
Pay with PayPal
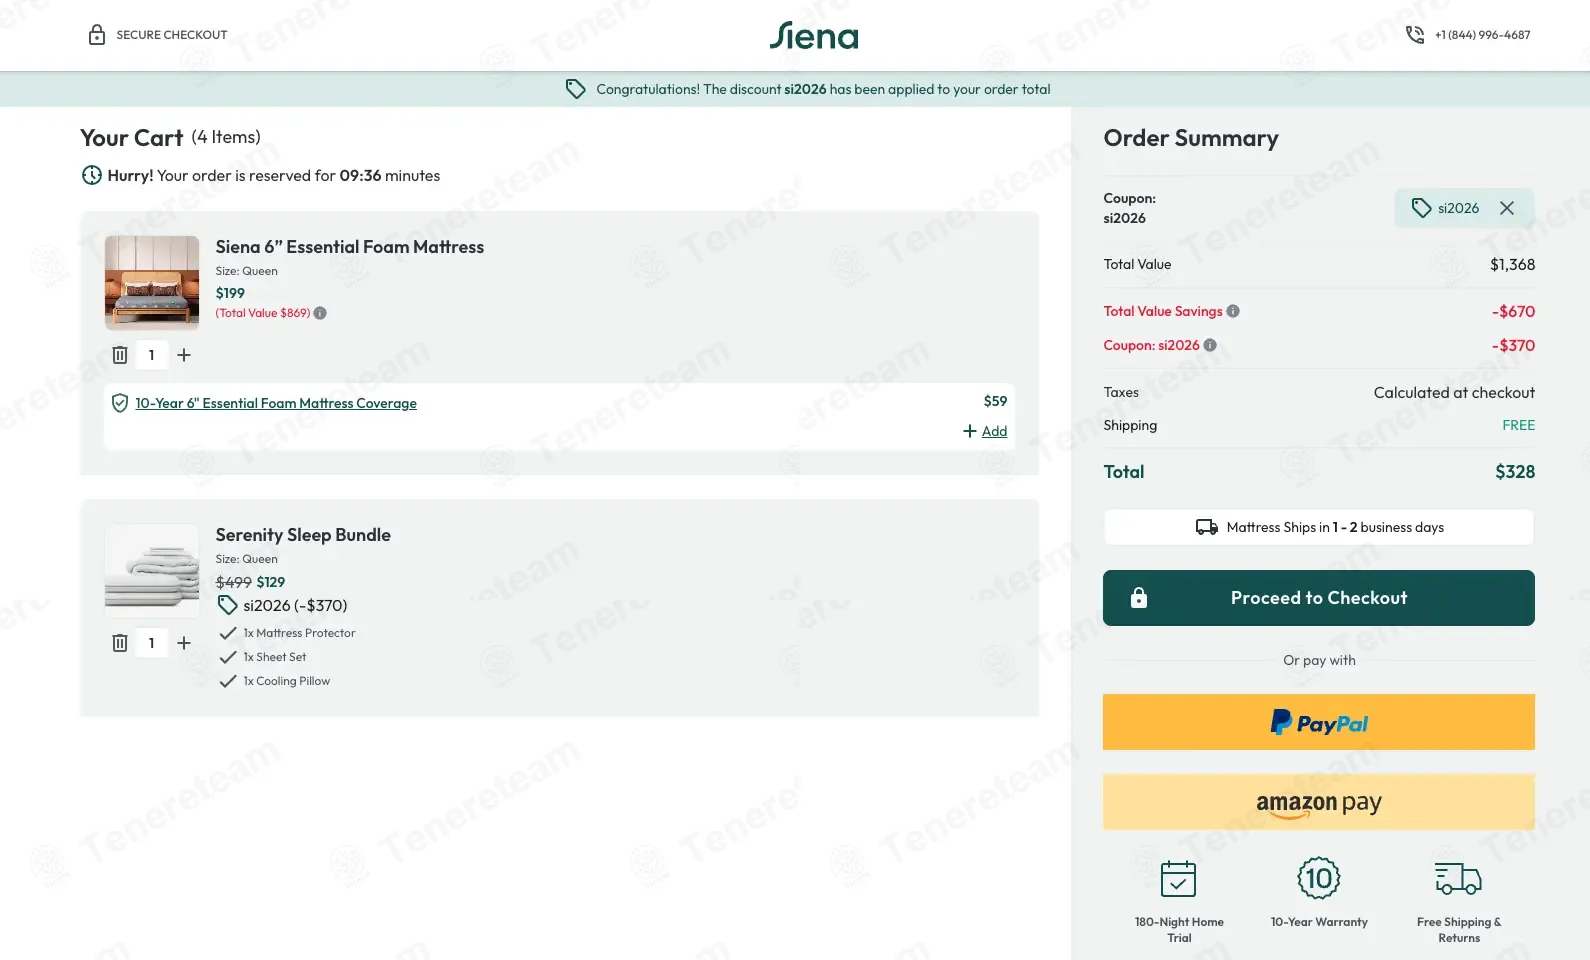click(x=1319, y=722)
